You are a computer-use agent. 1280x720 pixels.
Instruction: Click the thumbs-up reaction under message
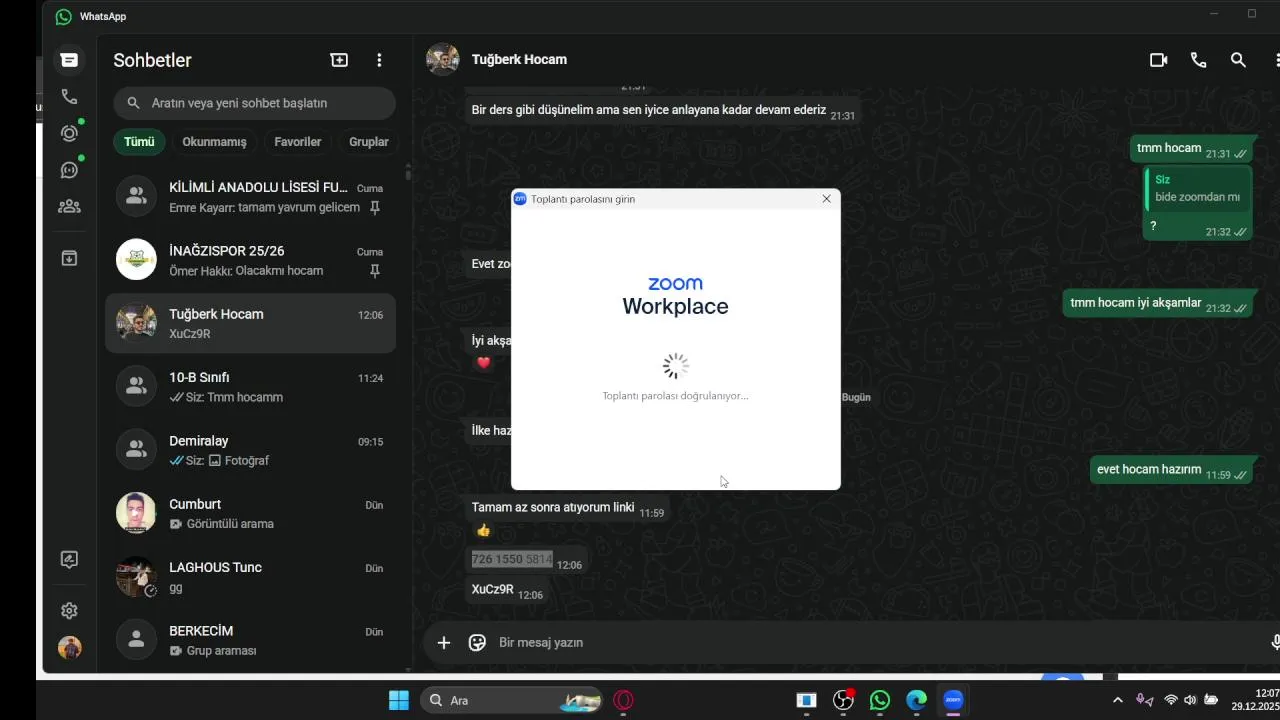tap(483, 530)
